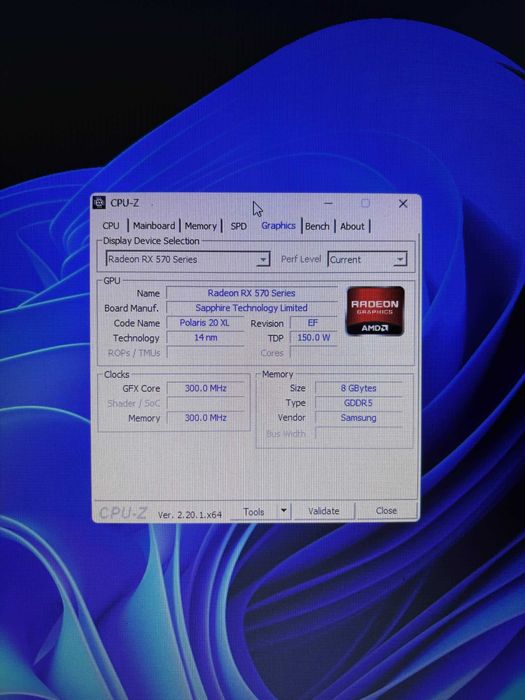The height and width of the screenshot is (700, 525).
Task: Click the GFX Core clock '300.0 MHz' value
Action: coord(205,388)
